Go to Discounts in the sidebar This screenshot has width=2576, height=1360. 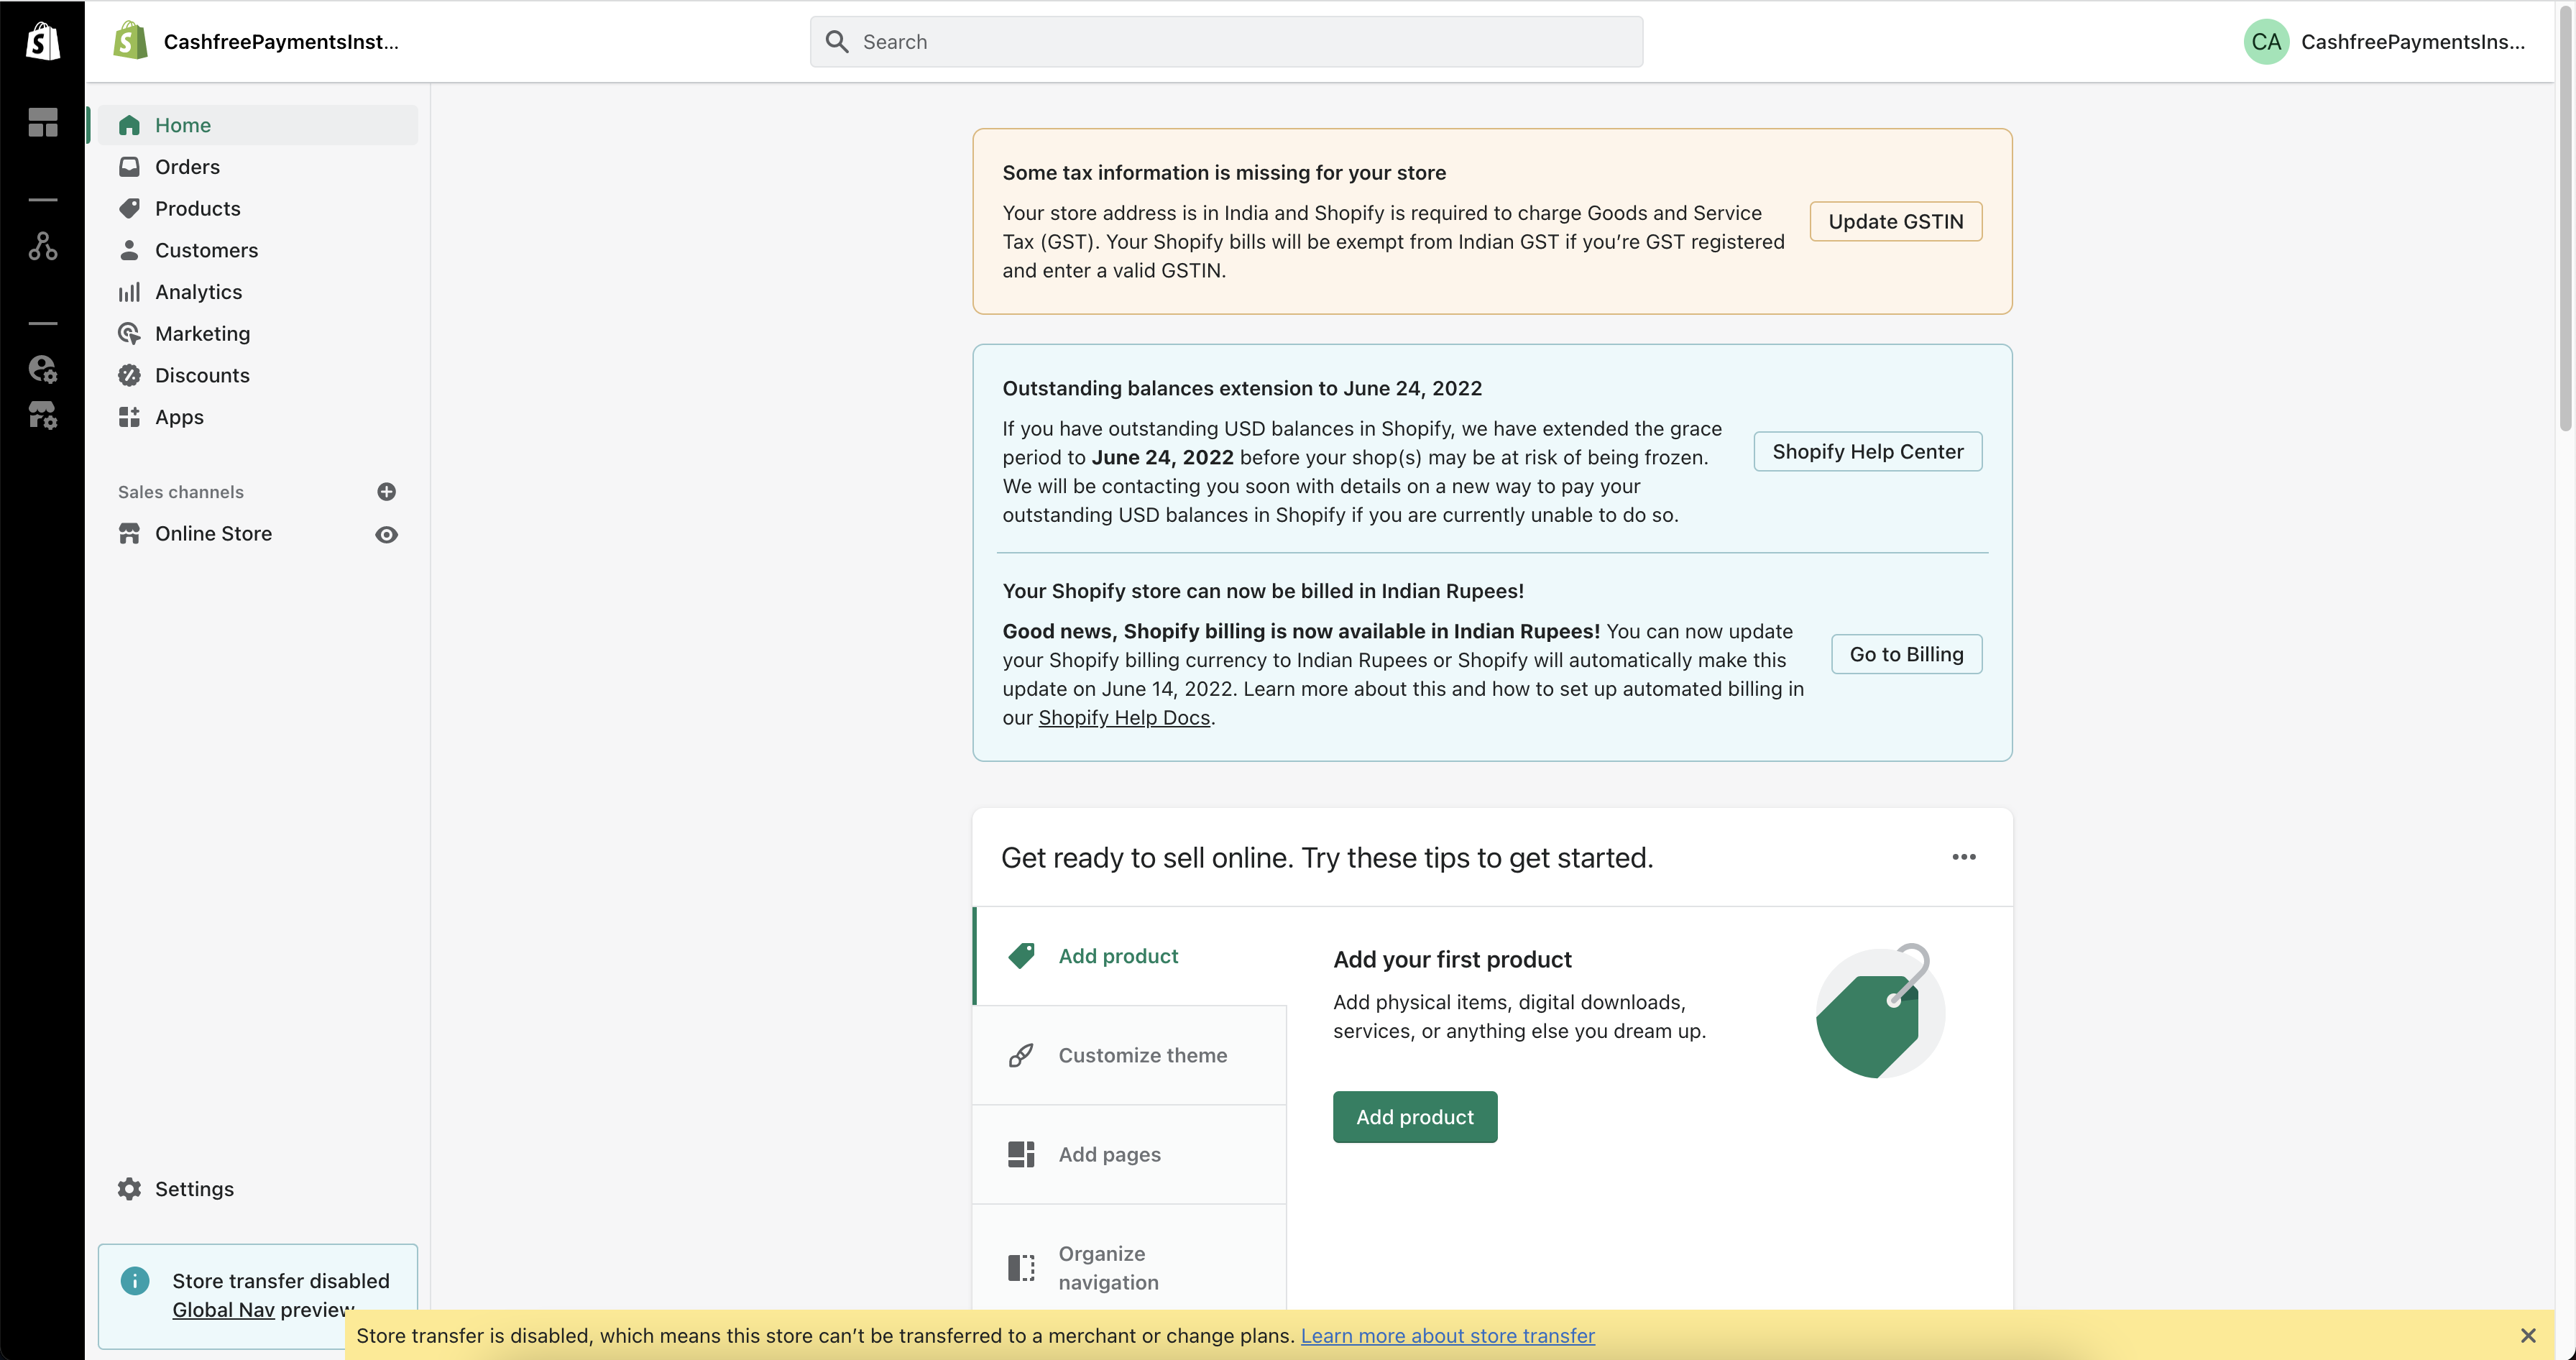258,375
